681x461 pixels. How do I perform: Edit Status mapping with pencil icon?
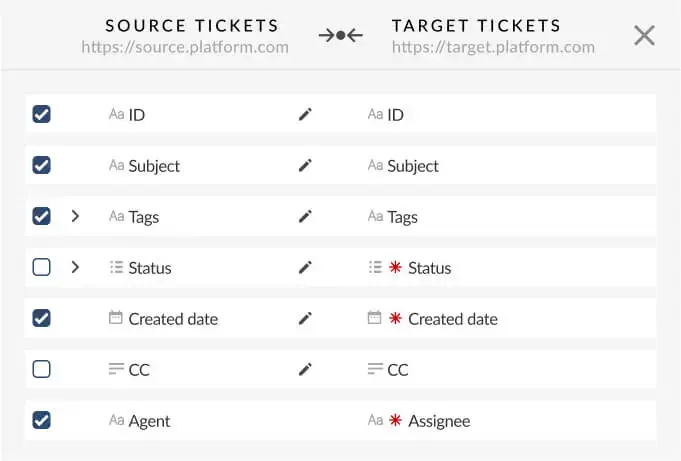click(305, 268)
